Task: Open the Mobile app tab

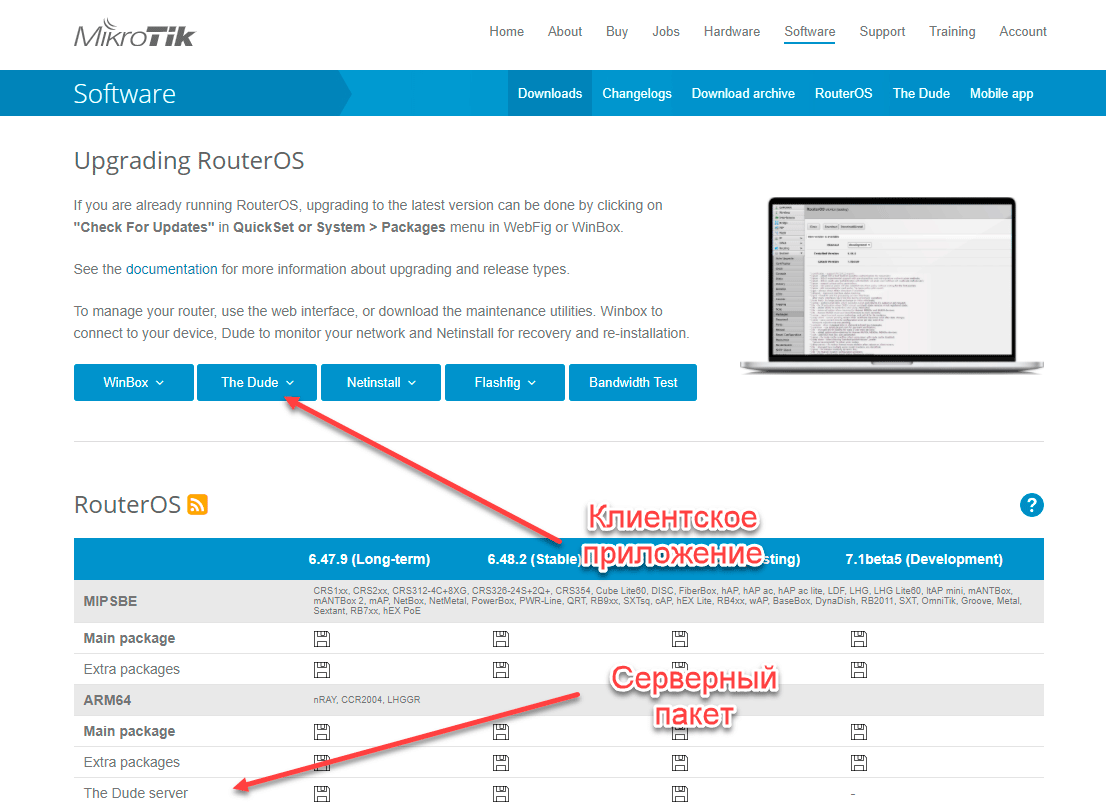Action: [x=1002, y=93]
